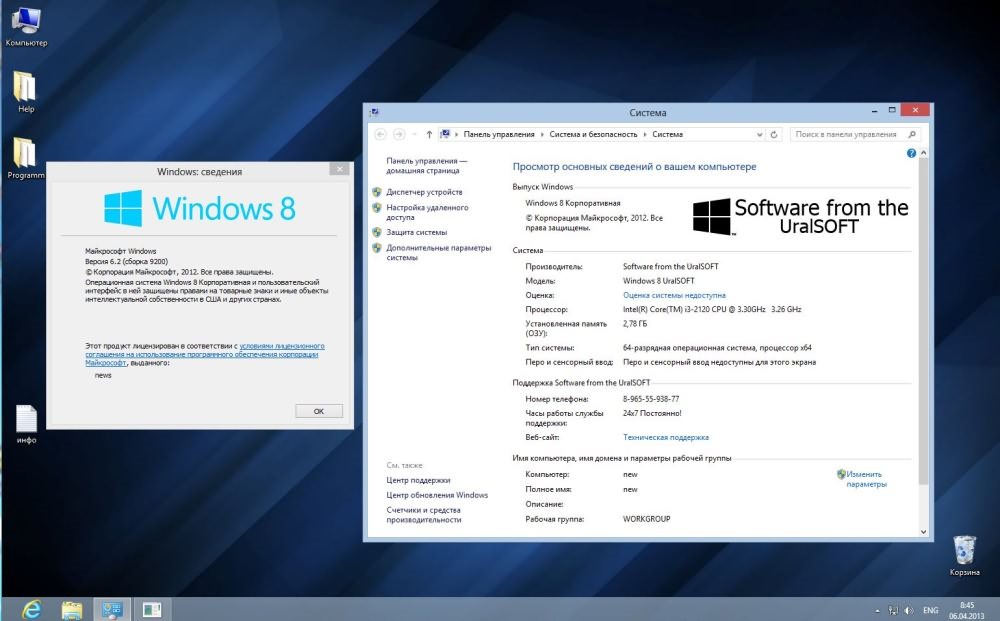The image size is (1000, 621).
Task: Open the Корзина recycle bin icon
Action: (964, 551)
